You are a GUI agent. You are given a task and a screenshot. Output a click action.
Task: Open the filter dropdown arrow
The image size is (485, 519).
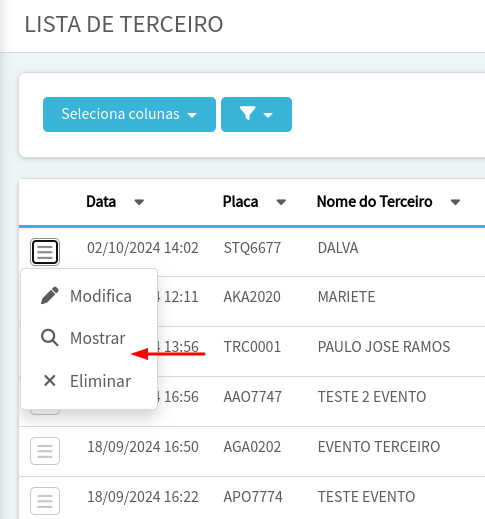tap(268, 115)
